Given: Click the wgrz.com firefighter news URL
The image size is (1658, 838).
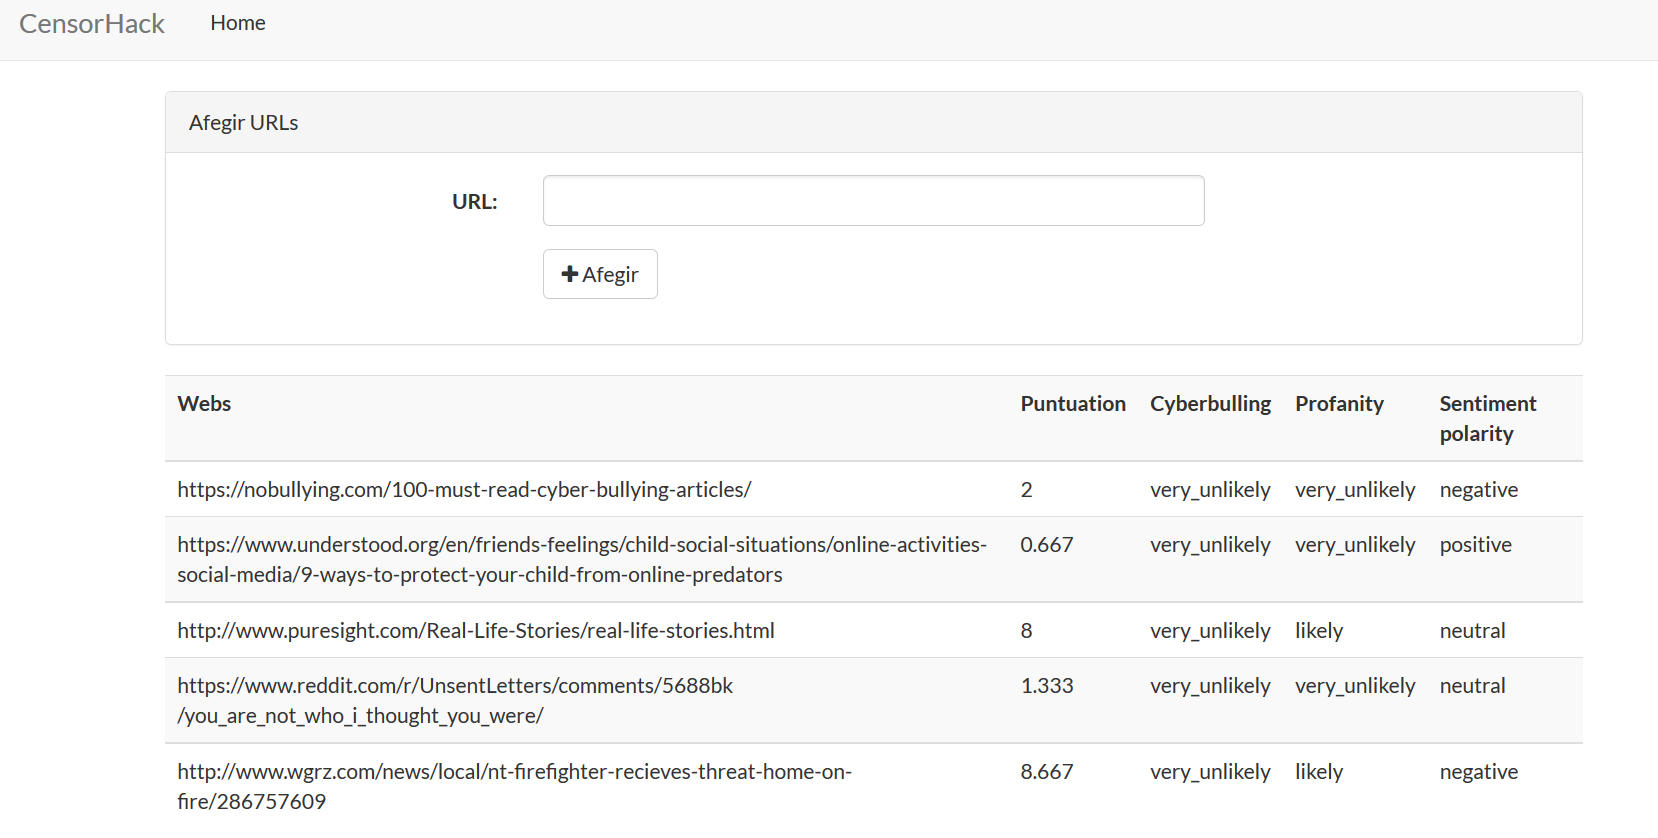Looking at the screenshot, I should point(514,786).
